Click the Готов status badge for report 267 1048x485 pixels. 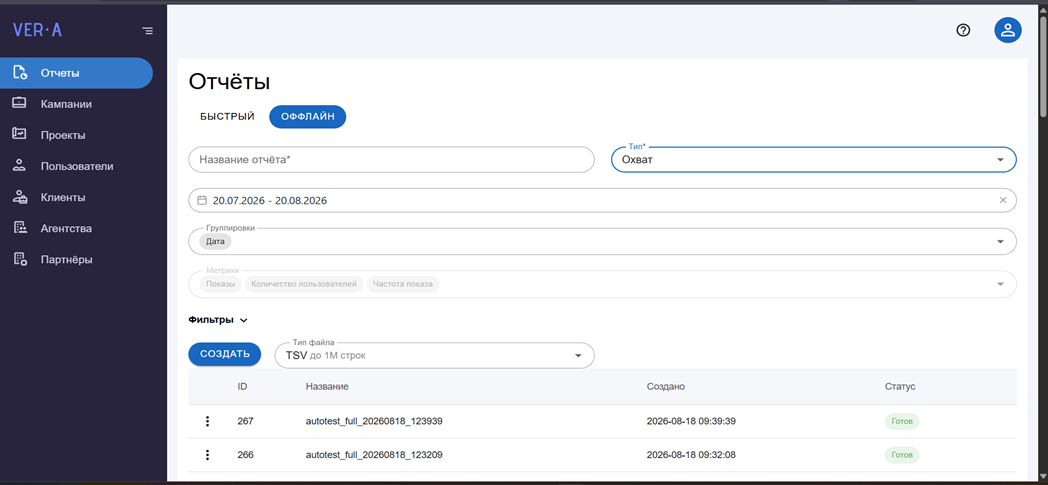(x=902, y=422)
